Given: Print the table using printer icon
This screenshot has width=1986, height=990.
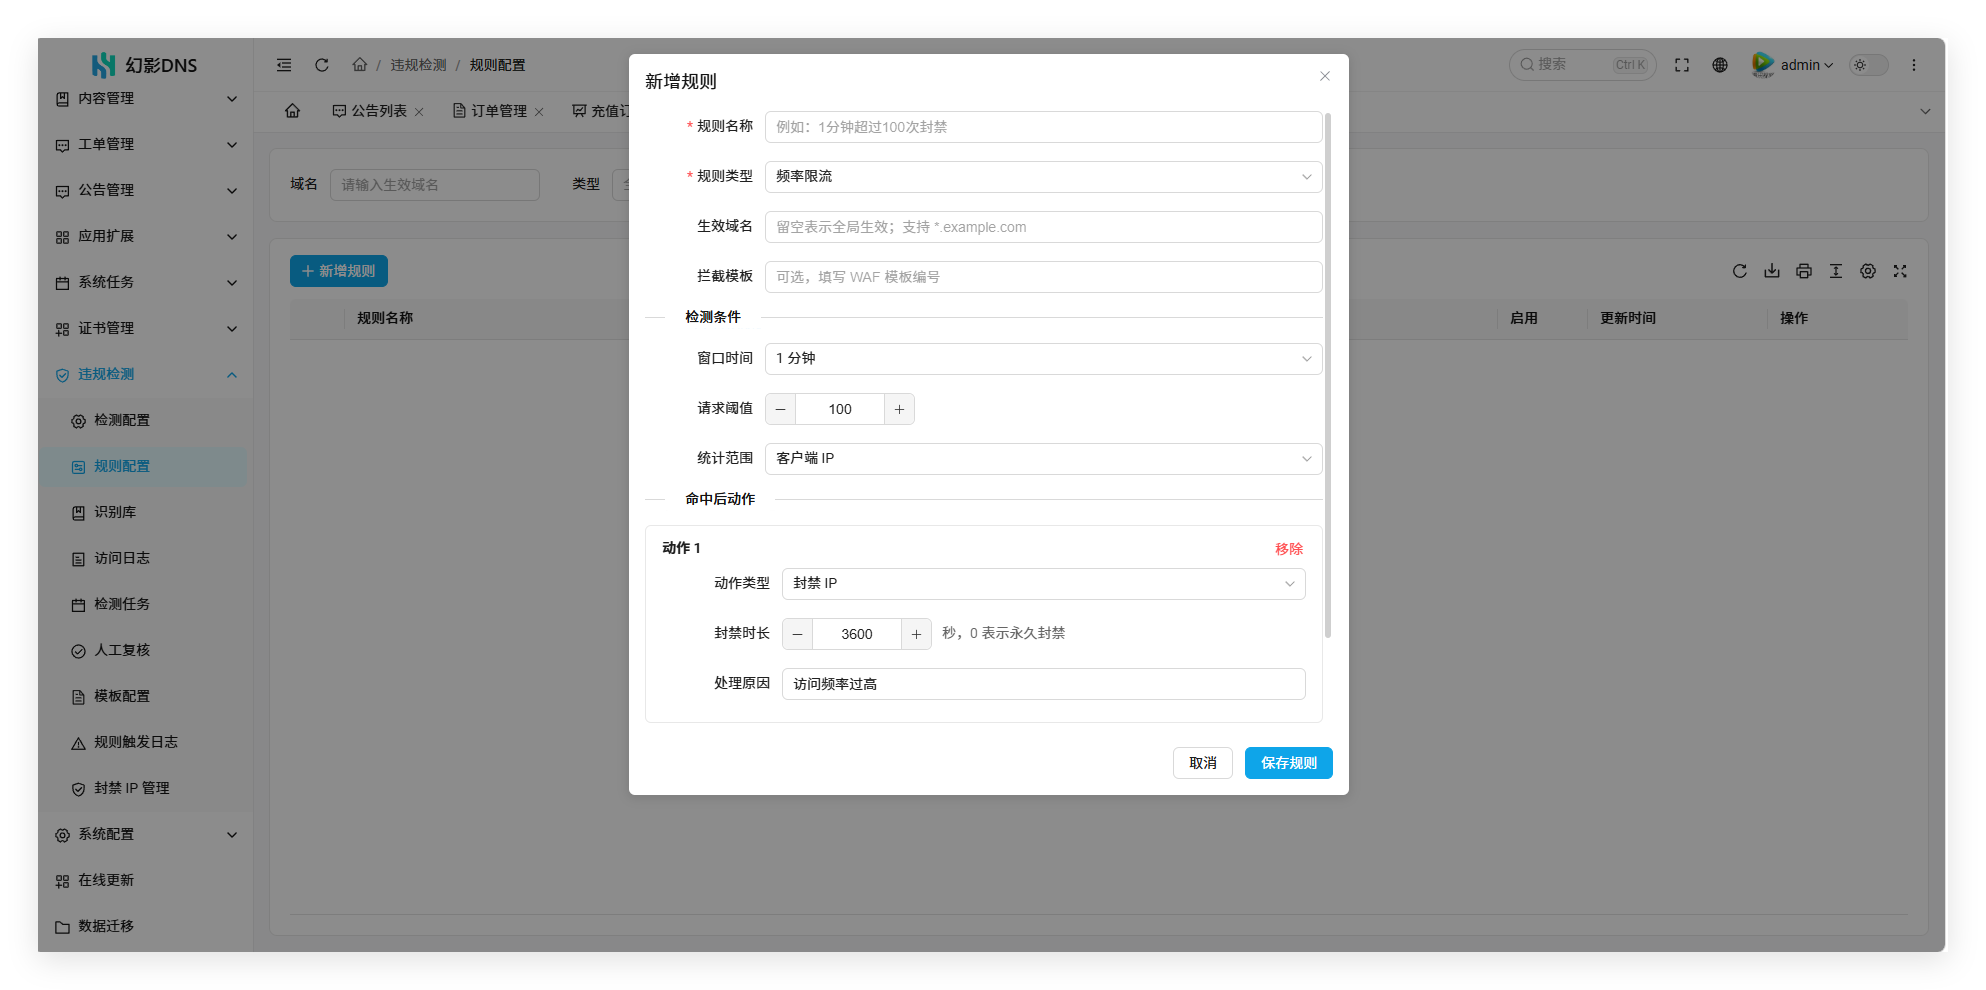Looking at the screenshot, I should pos(1804,271).
